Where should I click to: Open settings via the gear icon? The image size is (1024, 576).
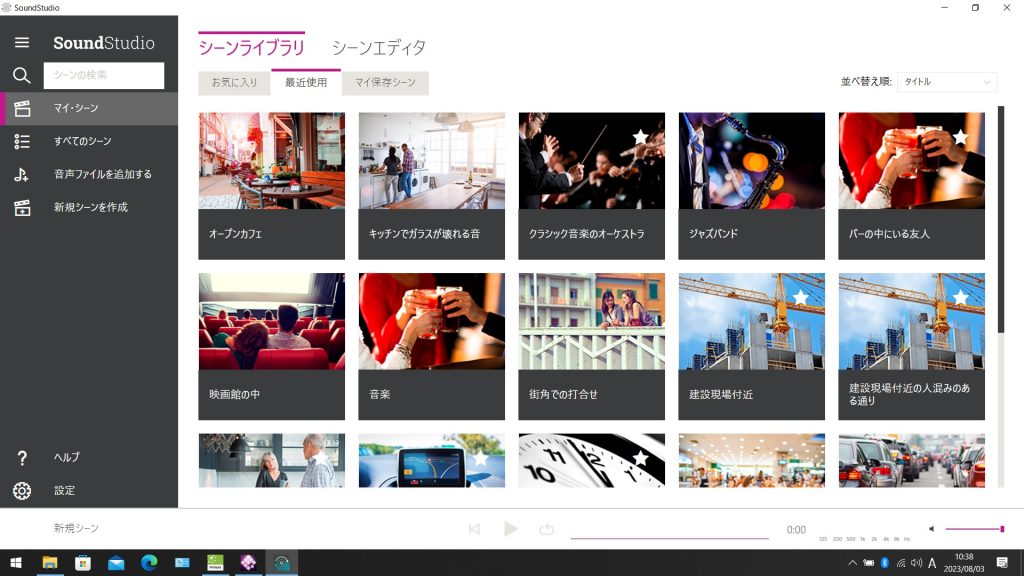tap(22, 490)
